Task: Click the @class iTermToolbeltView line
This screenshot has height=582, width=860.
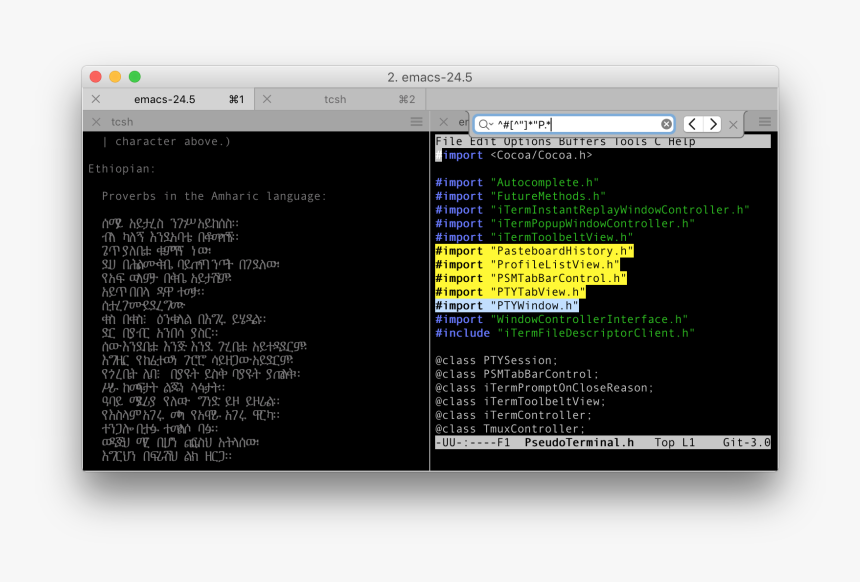Action: (520, 402)
